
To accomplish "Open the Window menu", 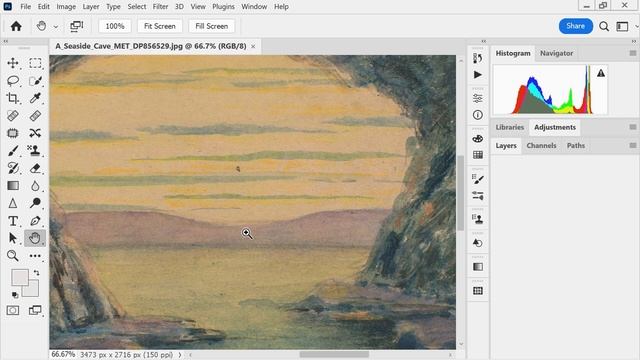I will point(254,7).
